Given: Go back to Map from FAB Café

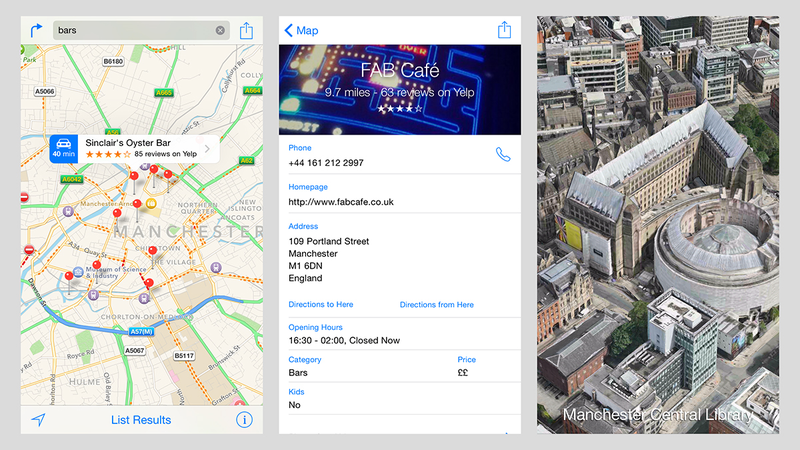Looking at the screenshot, I should coord(301,31).
